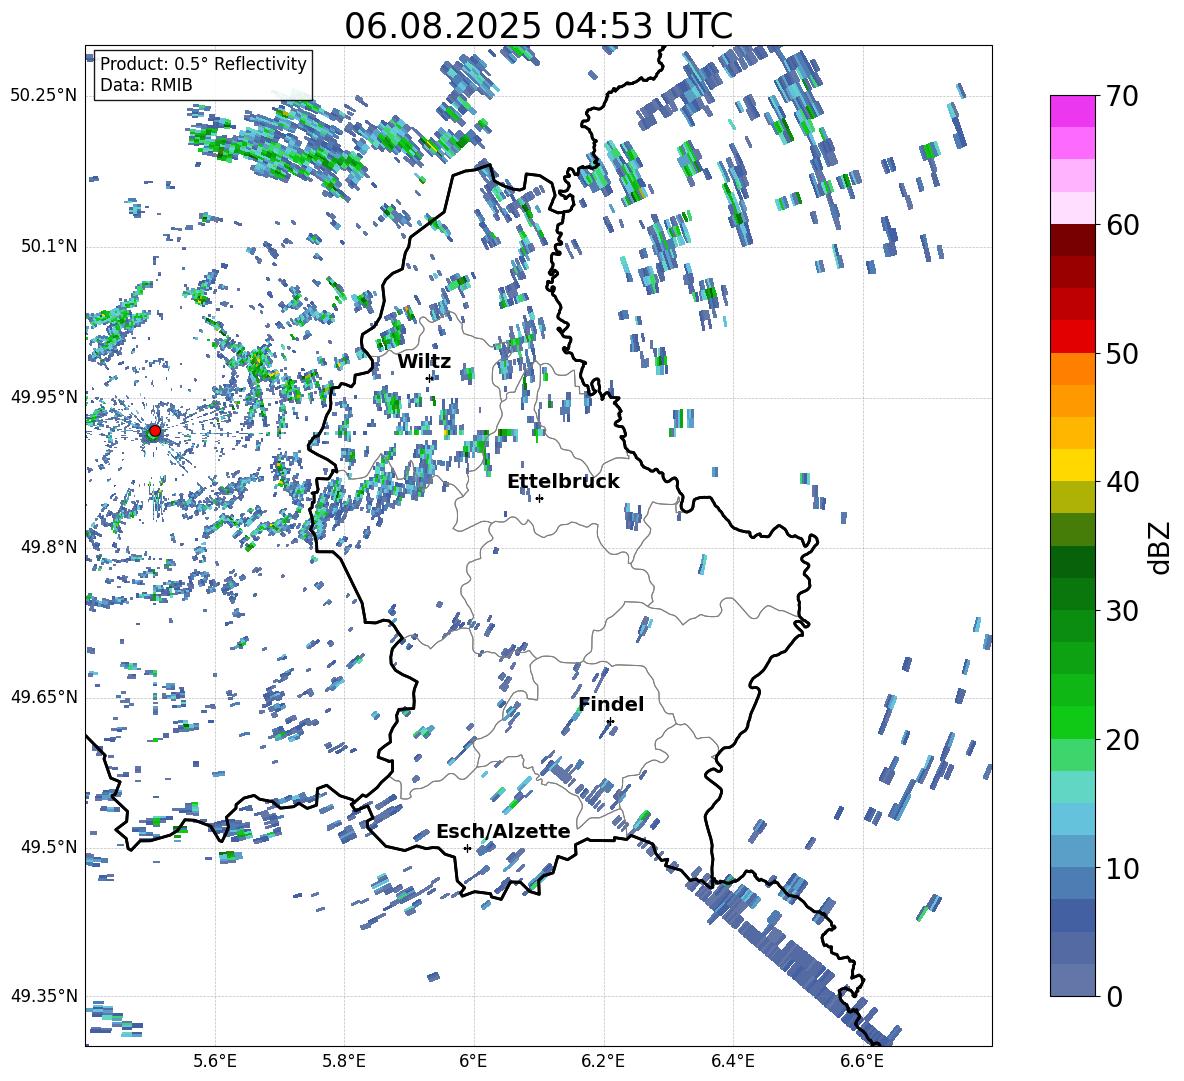Click the 5.6°E longitude label

point(215,1061)
